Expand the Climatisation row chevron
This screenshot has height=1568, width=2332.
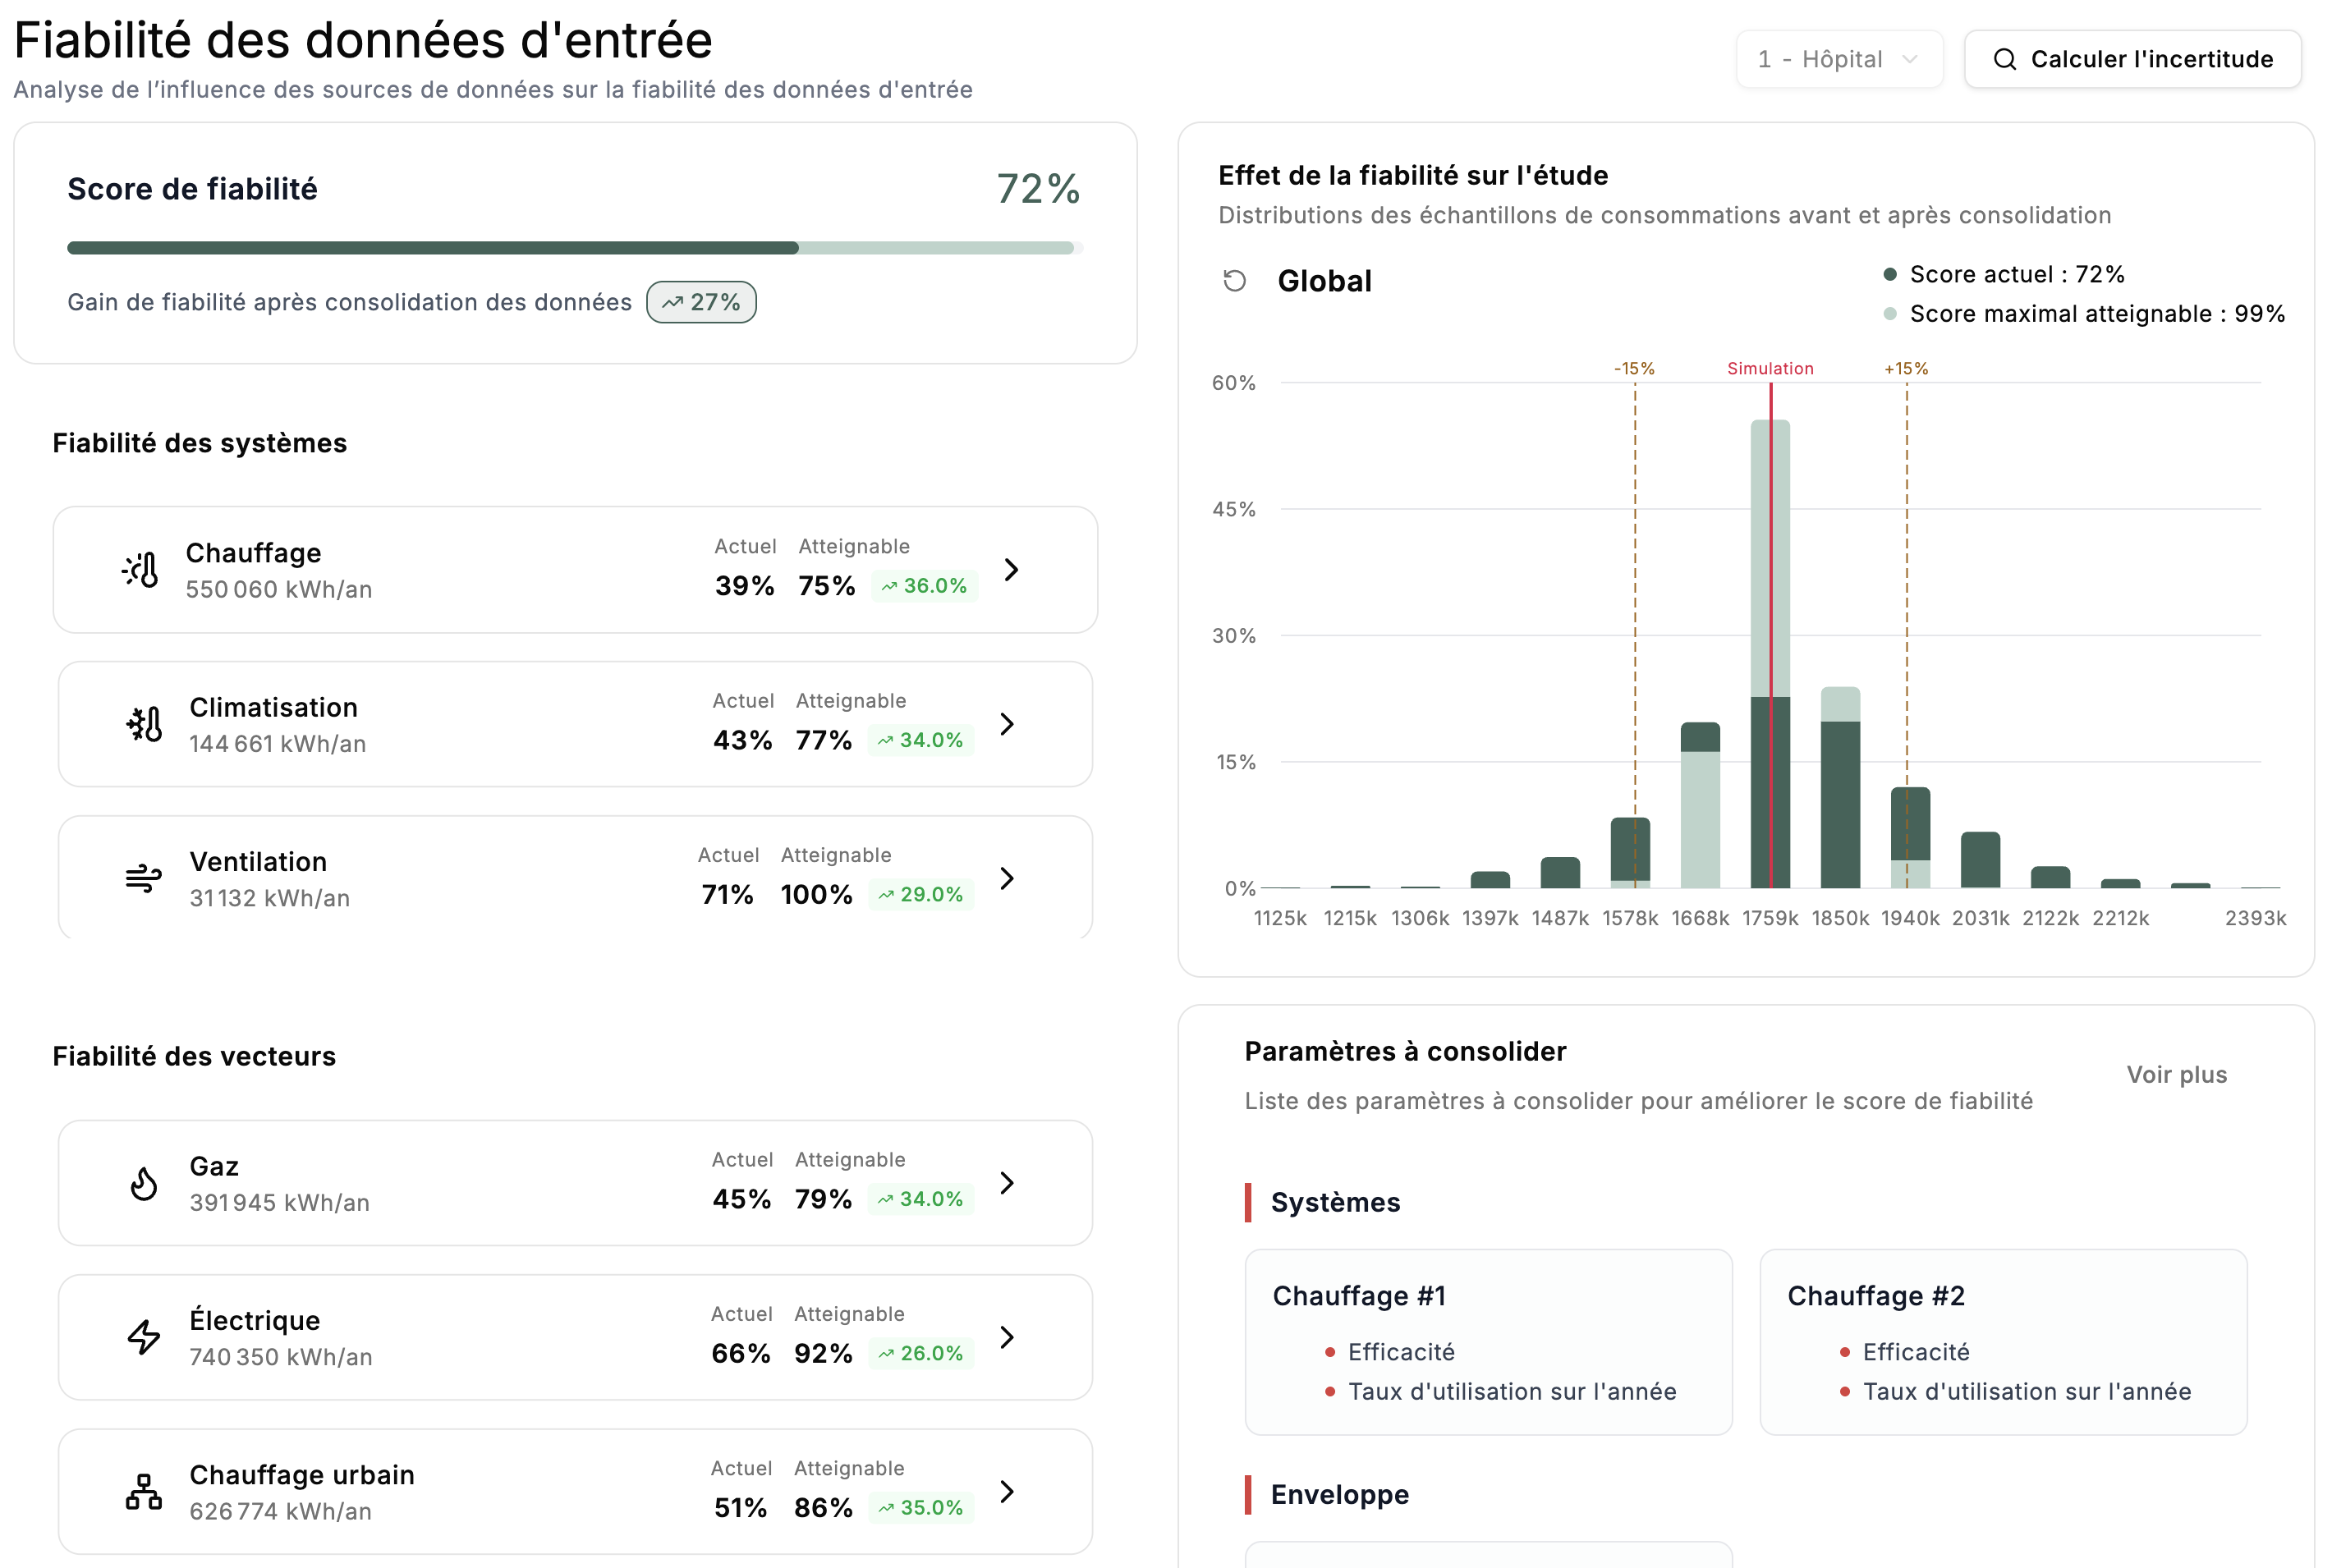1007,724
